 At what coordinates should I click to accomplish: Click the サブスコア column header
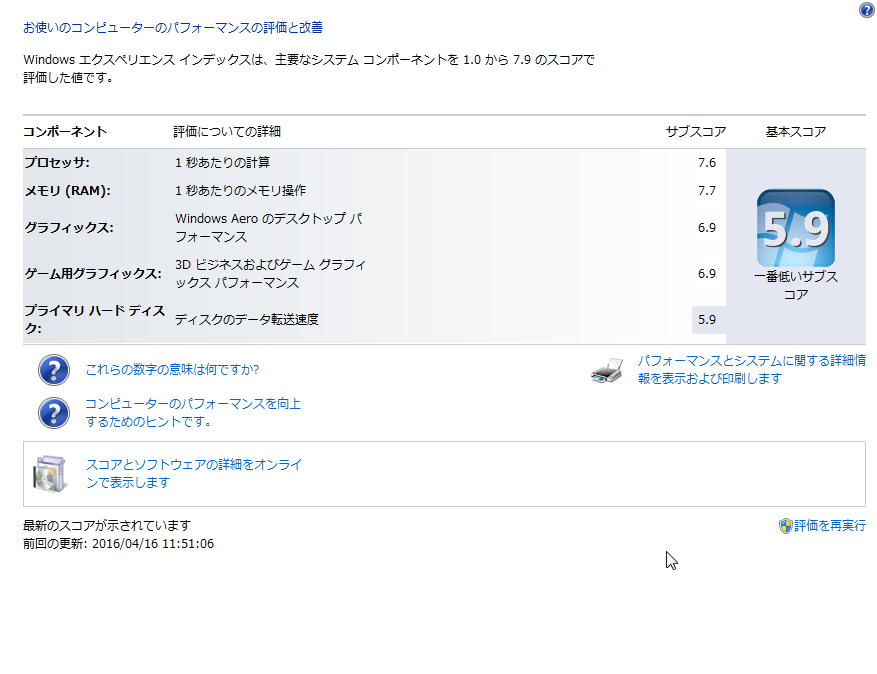point(696,132)
